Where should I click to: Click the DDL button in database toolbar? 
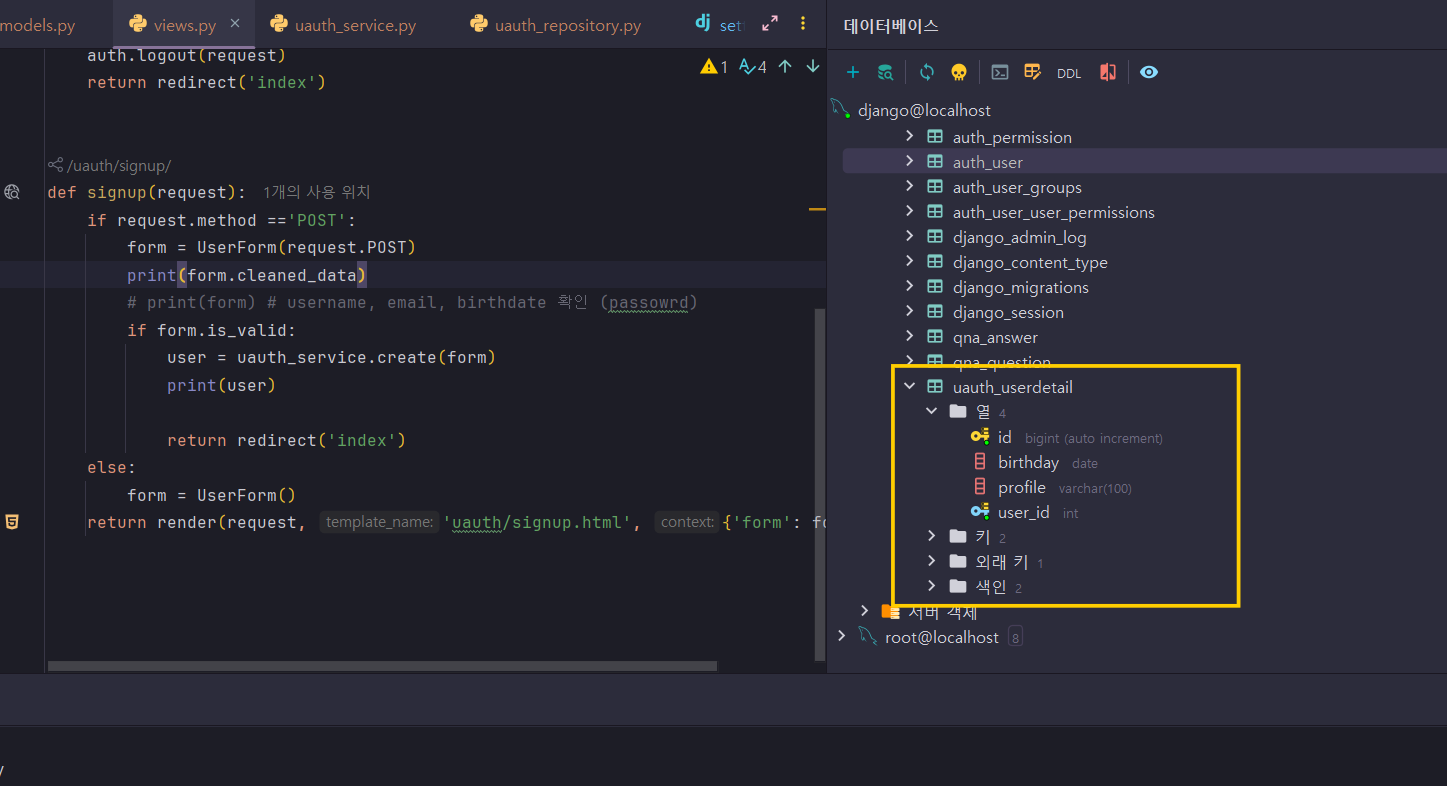pos(1069,73)
